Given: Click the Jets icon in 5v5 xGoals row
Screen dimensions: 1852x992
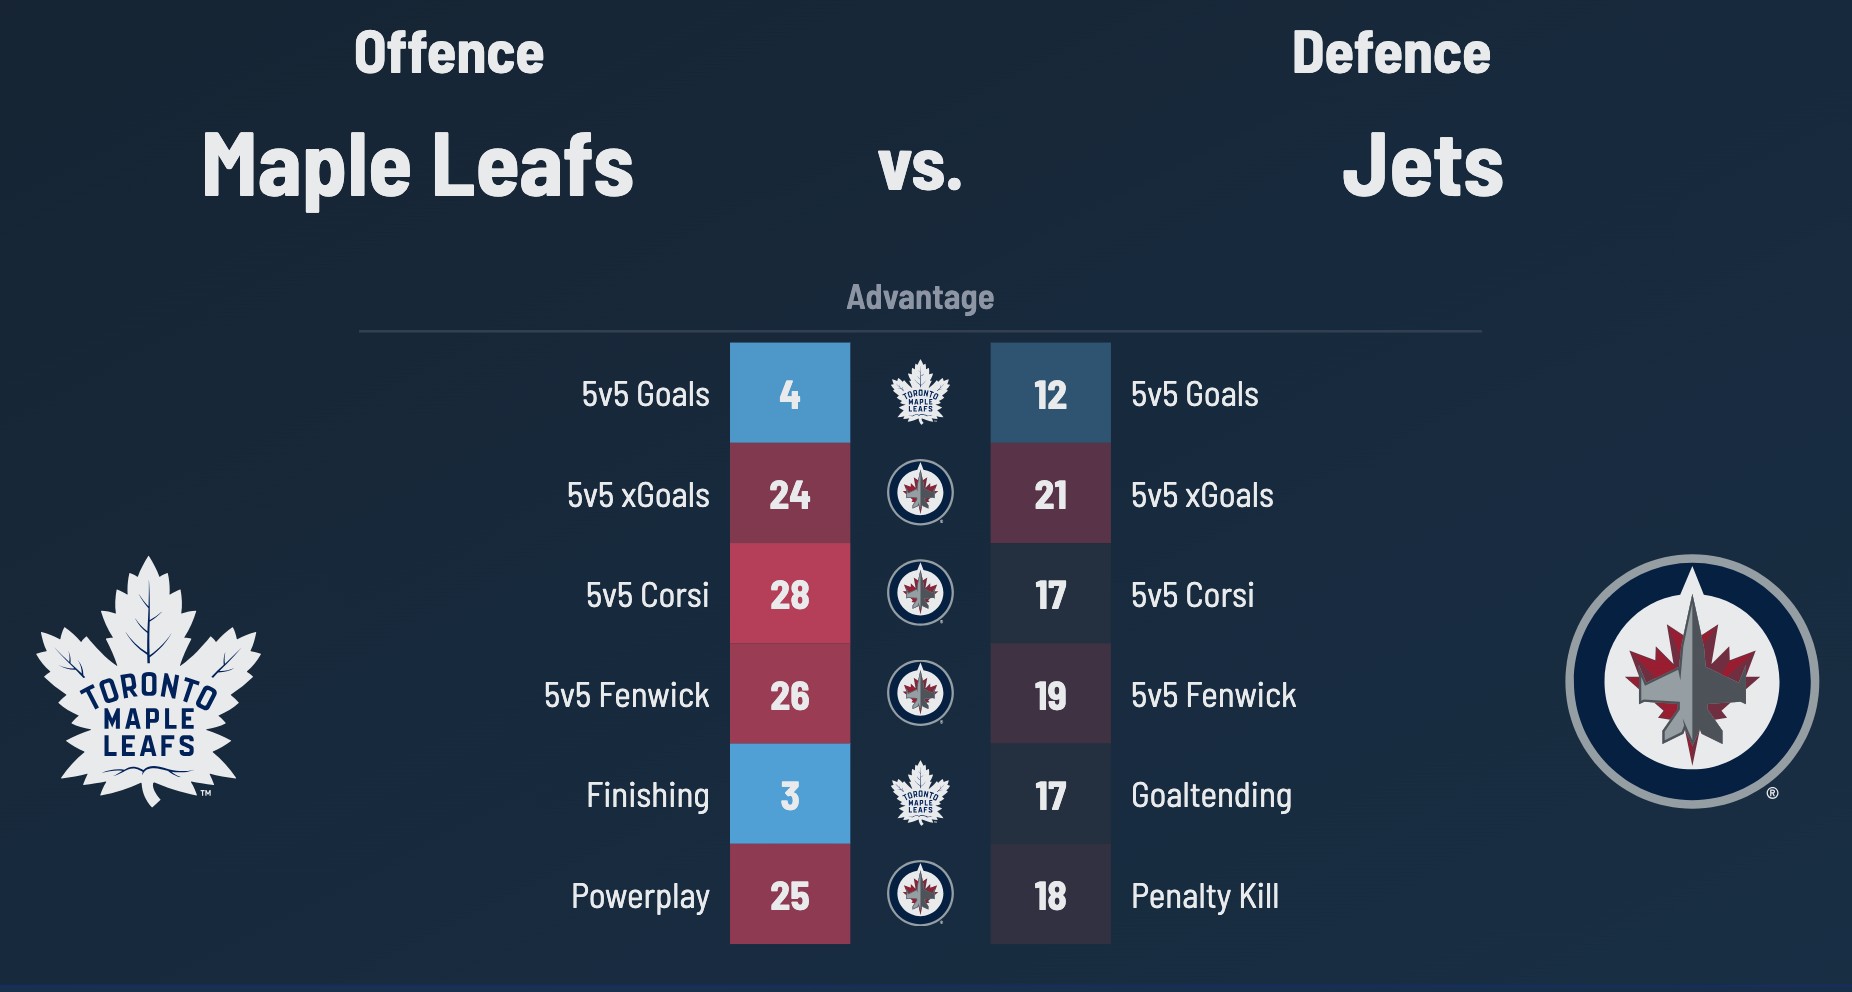Looking at the screenshot, I should click(x=920, y=493).
